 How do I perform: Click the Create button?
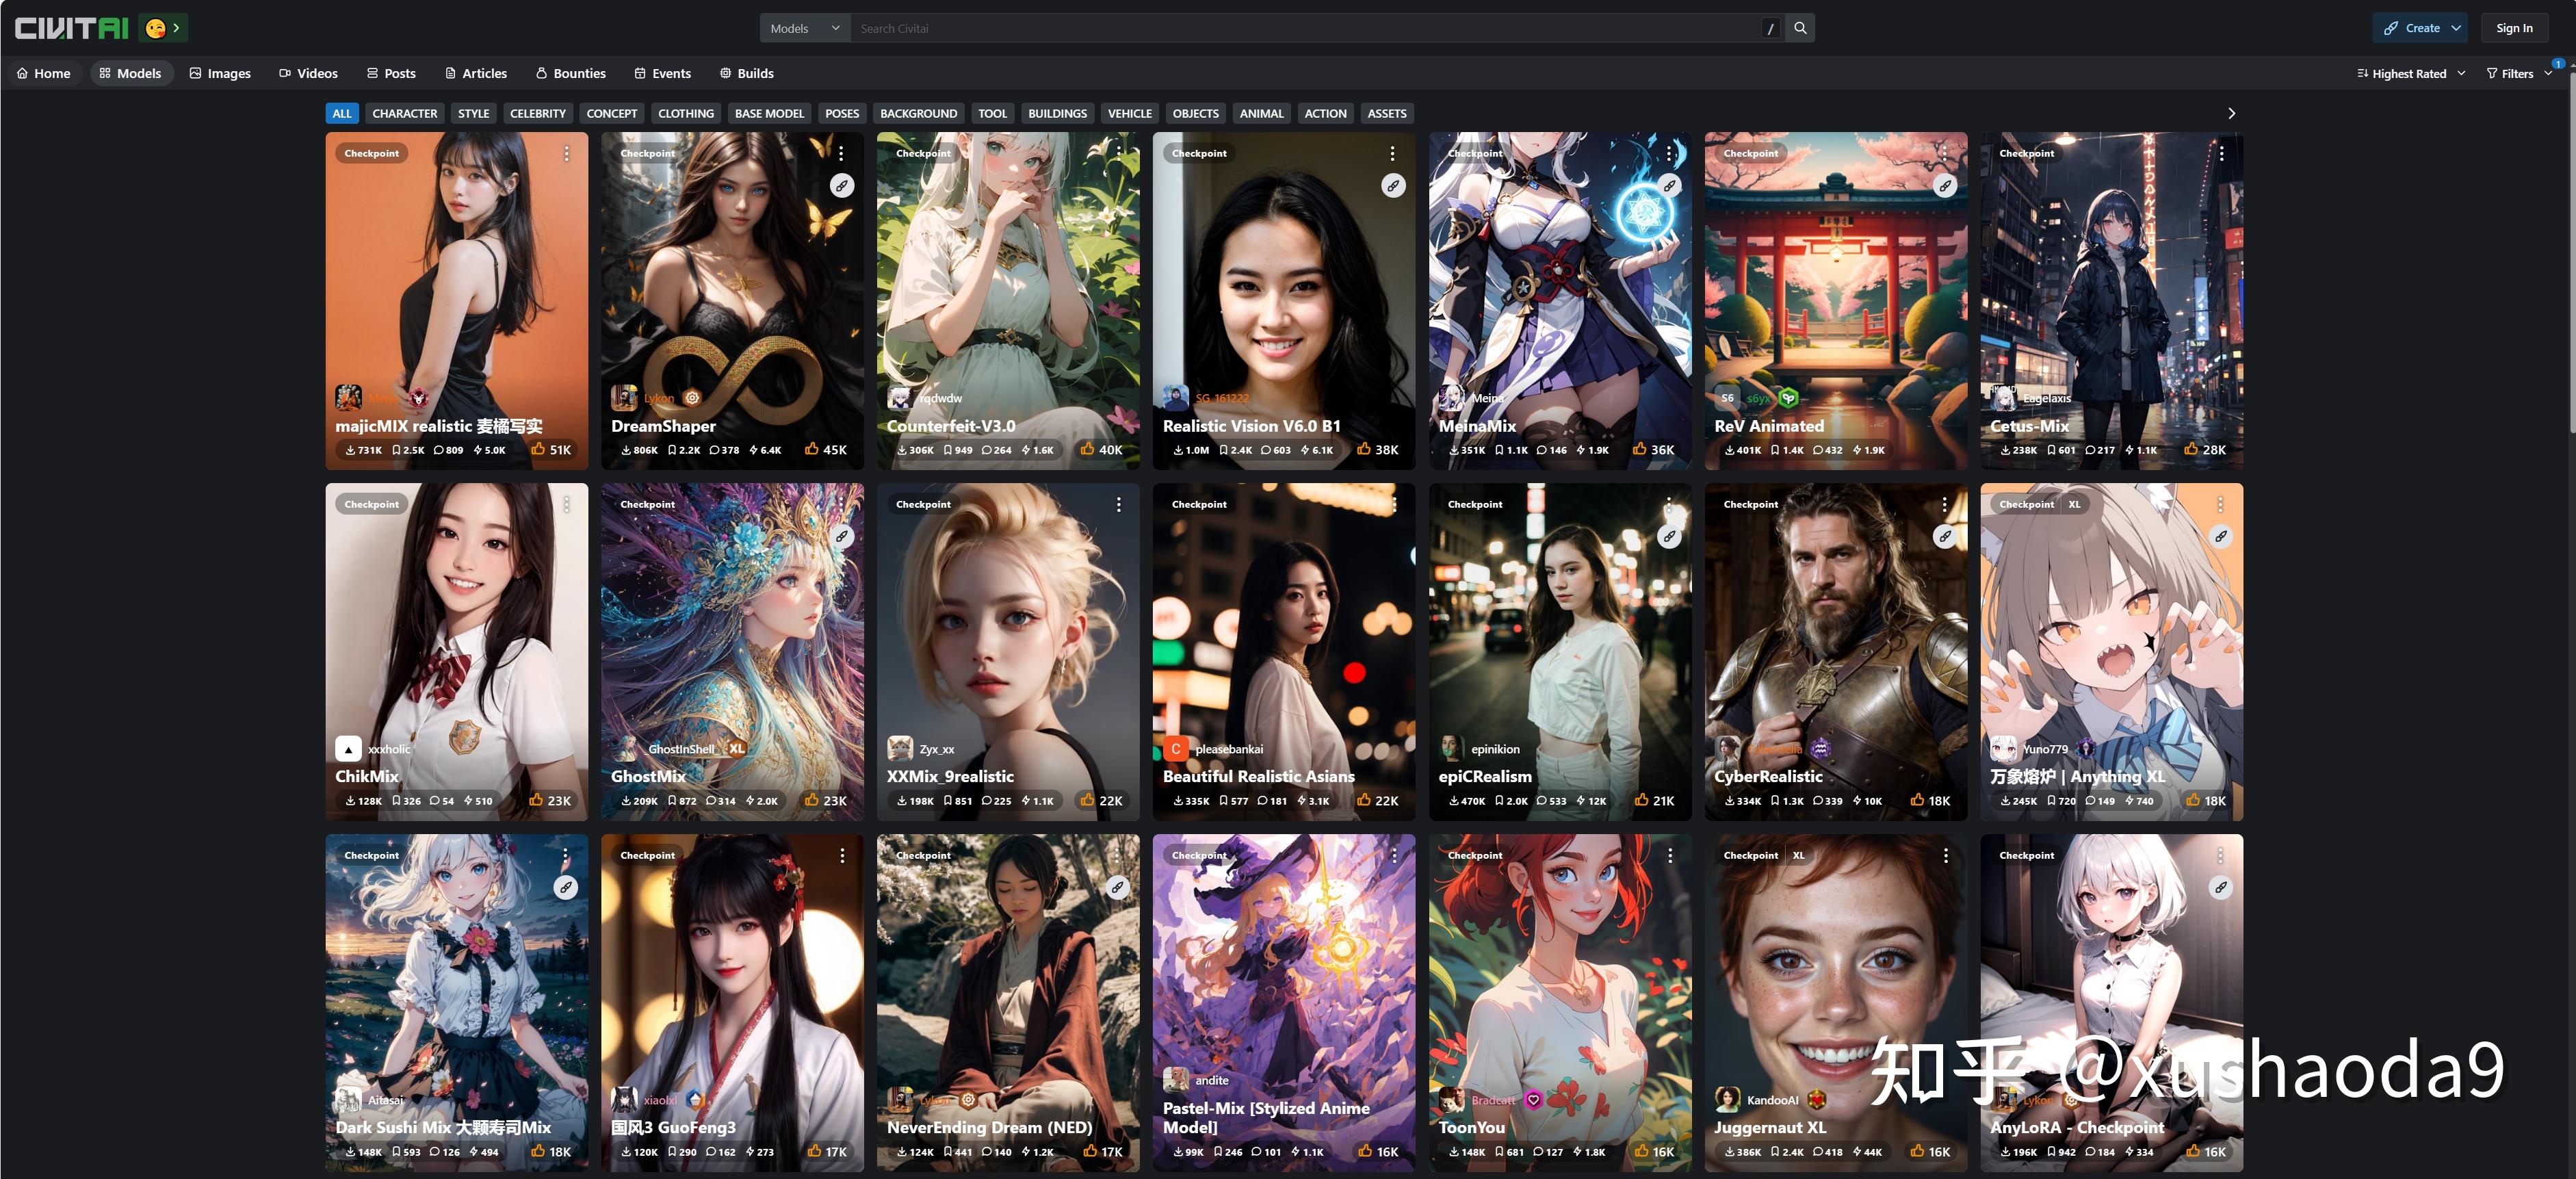point(2419,28)
